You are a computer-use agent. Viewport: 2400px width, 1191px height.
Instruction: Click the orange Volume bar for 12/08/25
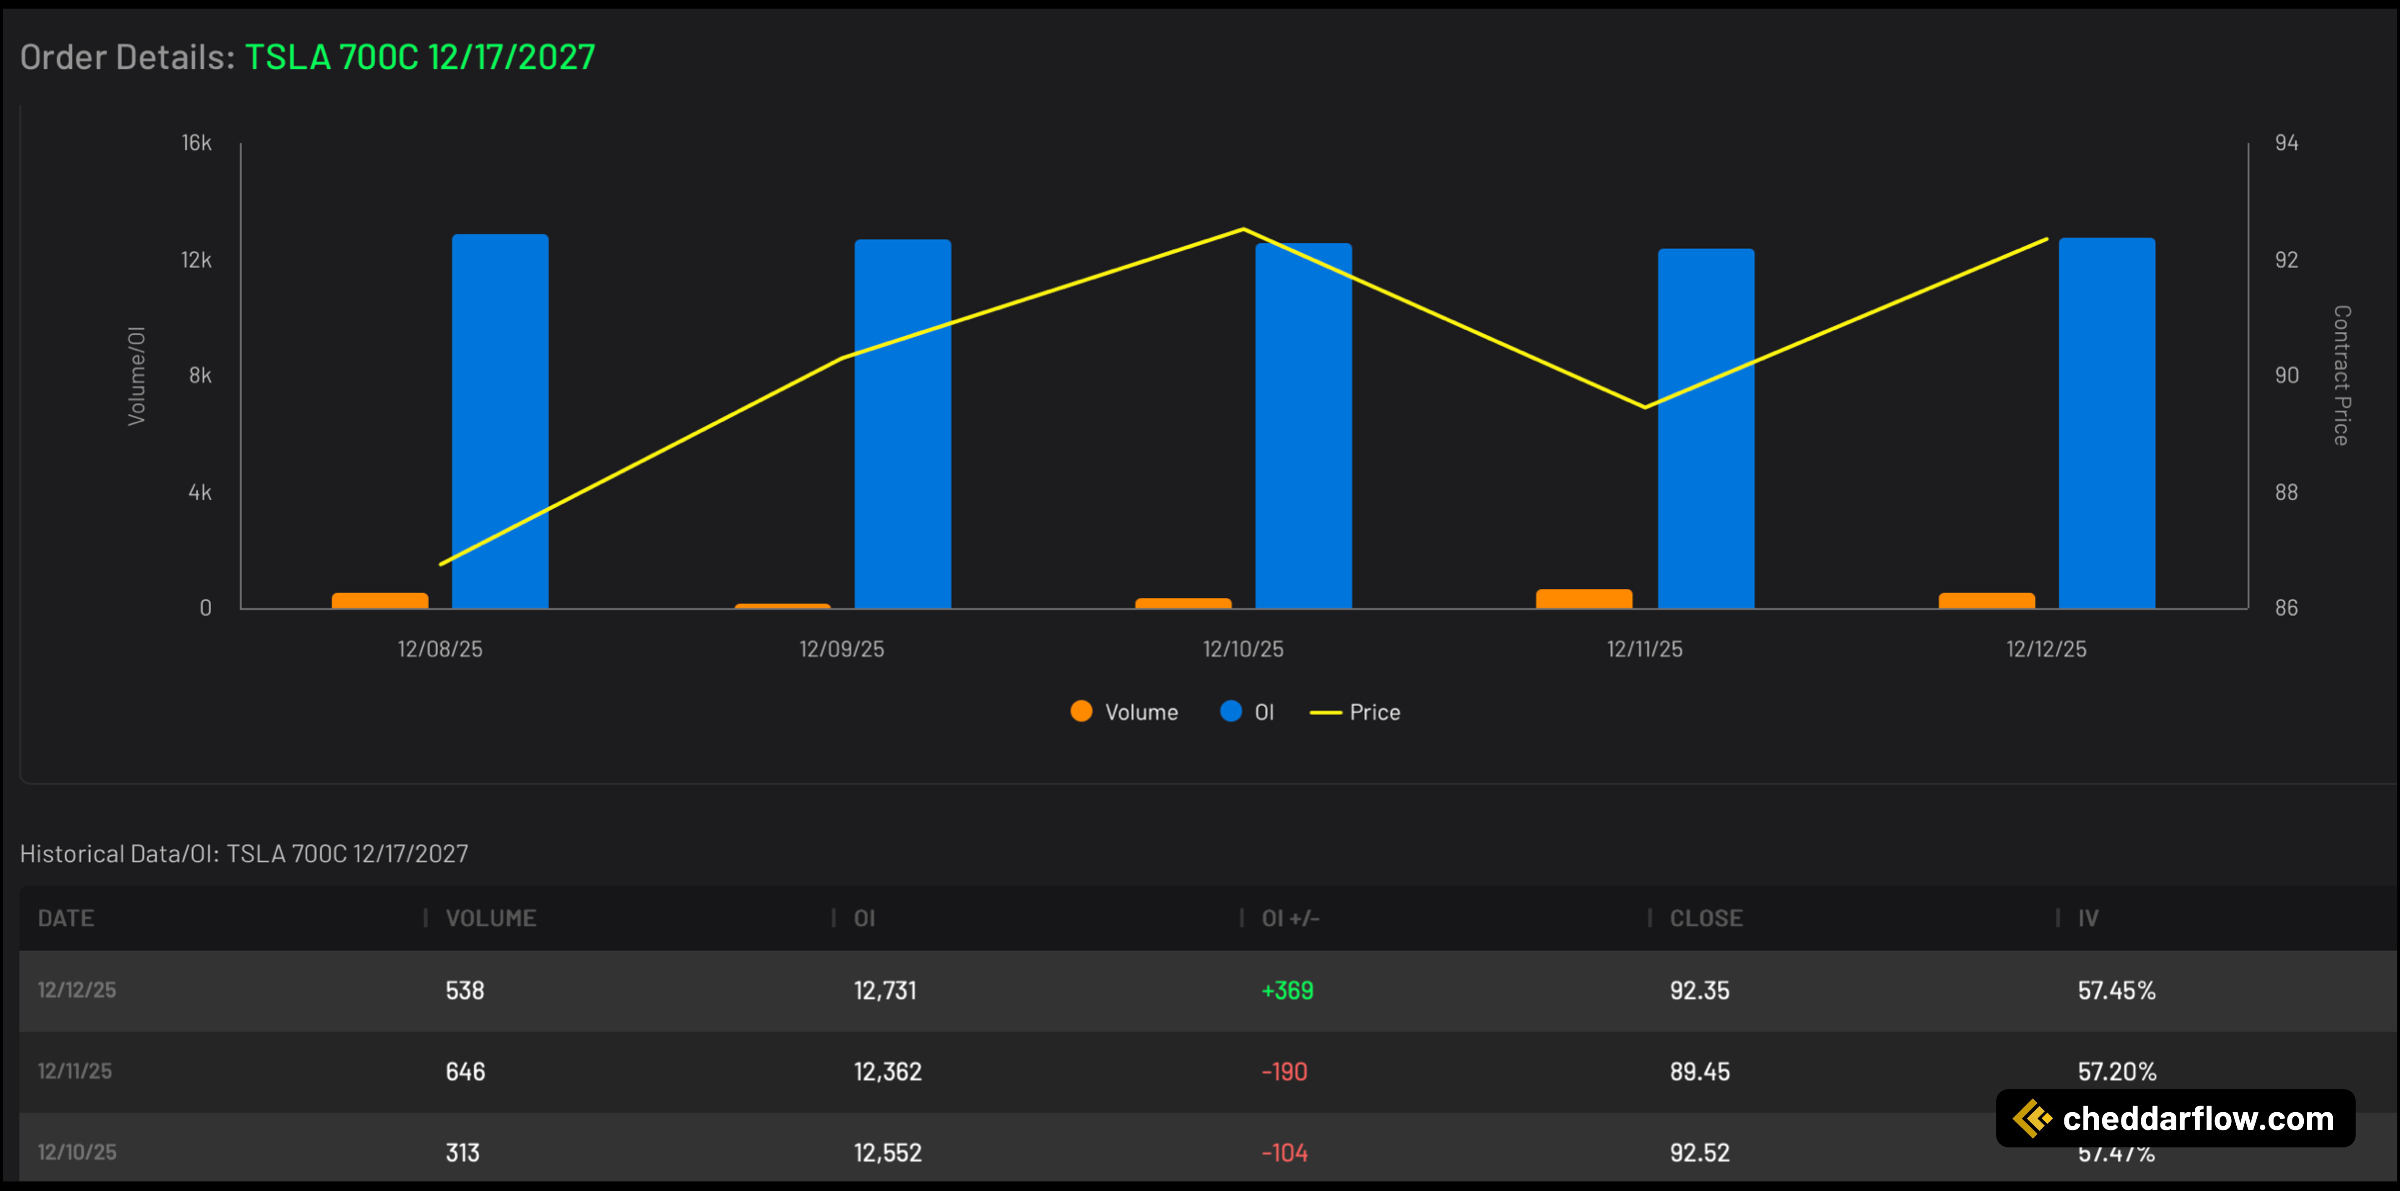tap(380, 600)
